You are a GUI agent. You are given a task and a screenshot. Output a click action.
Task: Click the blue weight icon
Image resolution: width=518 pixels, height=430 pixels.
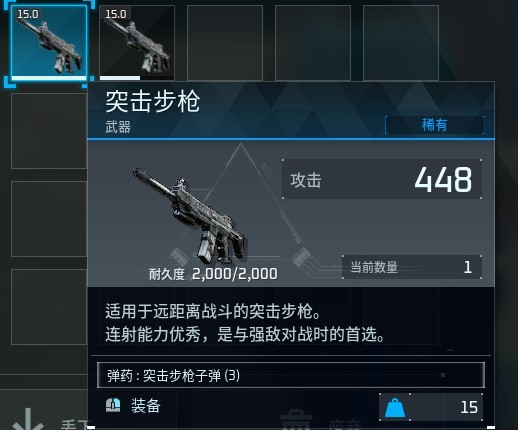click(395, 408)
